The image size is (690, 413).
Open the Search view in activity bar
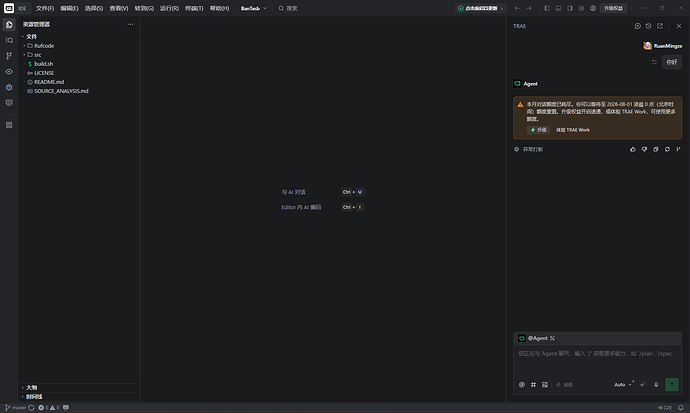click(x=9, y=40)
